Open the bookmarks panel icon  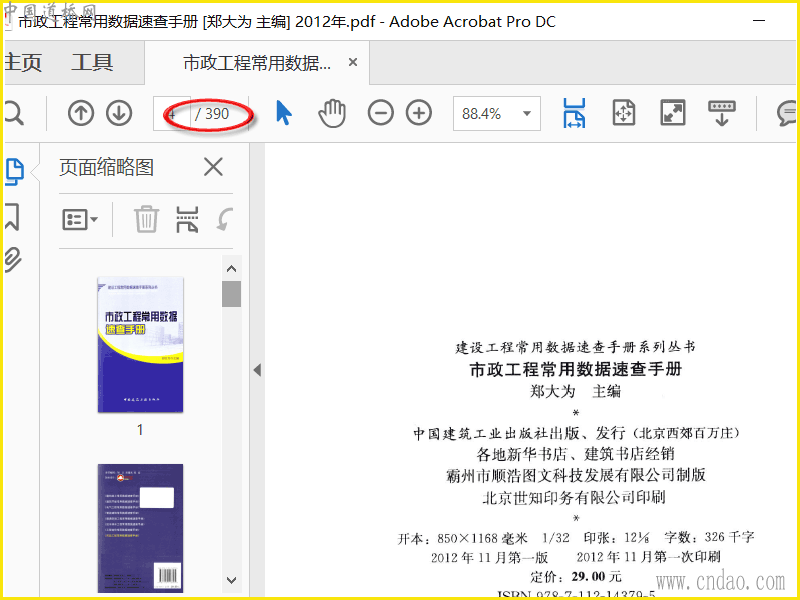[x=12, y=216]
